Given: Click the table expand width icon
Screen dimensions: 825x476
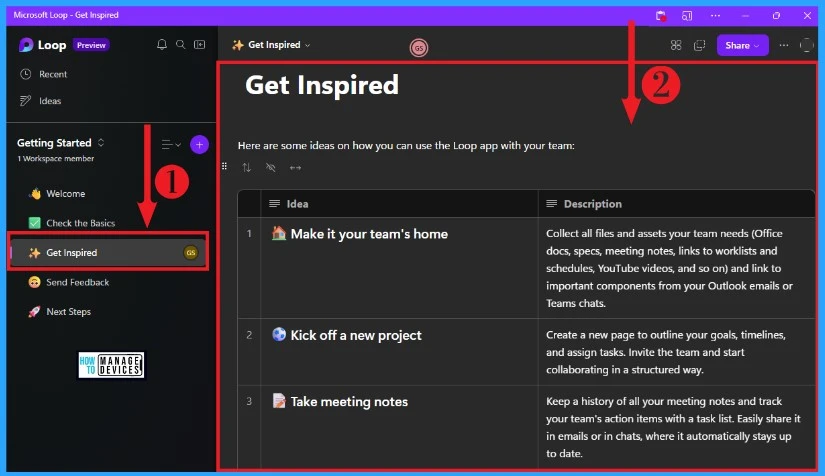Looking at the screenshot, I should (295, 168).
